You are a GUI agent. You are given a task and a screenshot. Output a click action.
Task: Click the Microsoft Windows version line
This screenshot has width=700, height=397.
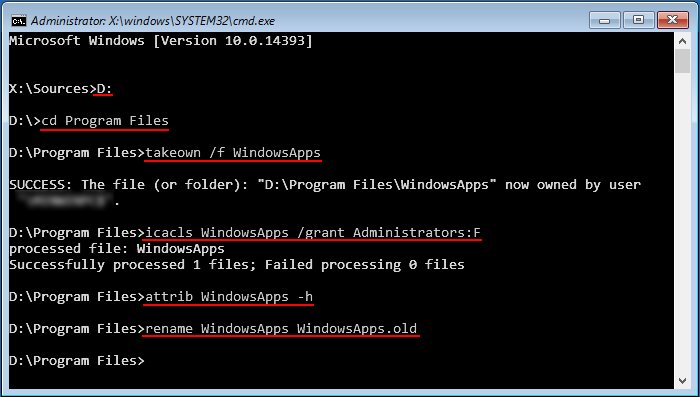(x=161, y=41)
